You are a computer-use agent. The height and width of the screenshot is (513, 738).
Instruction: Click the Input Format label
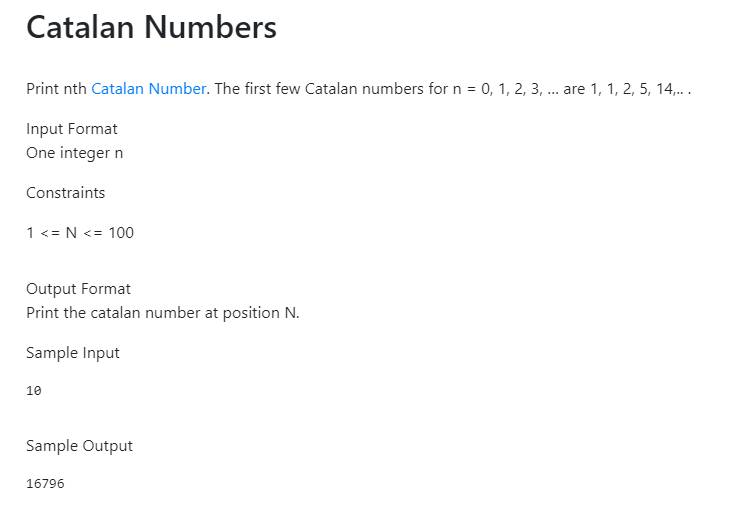[72, 129]
